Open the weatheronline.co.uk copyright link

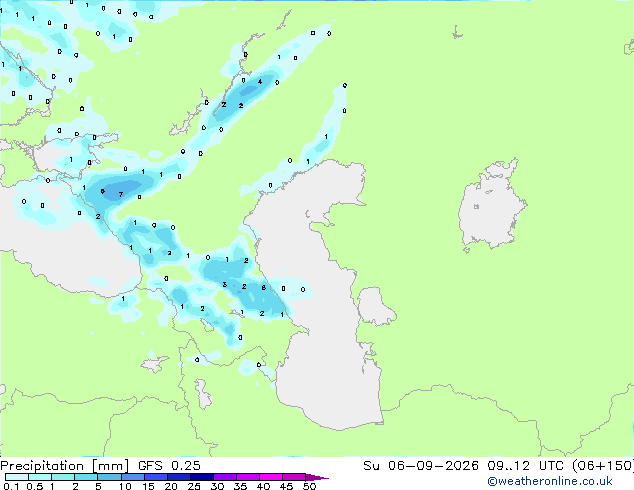tap(549, 481)
